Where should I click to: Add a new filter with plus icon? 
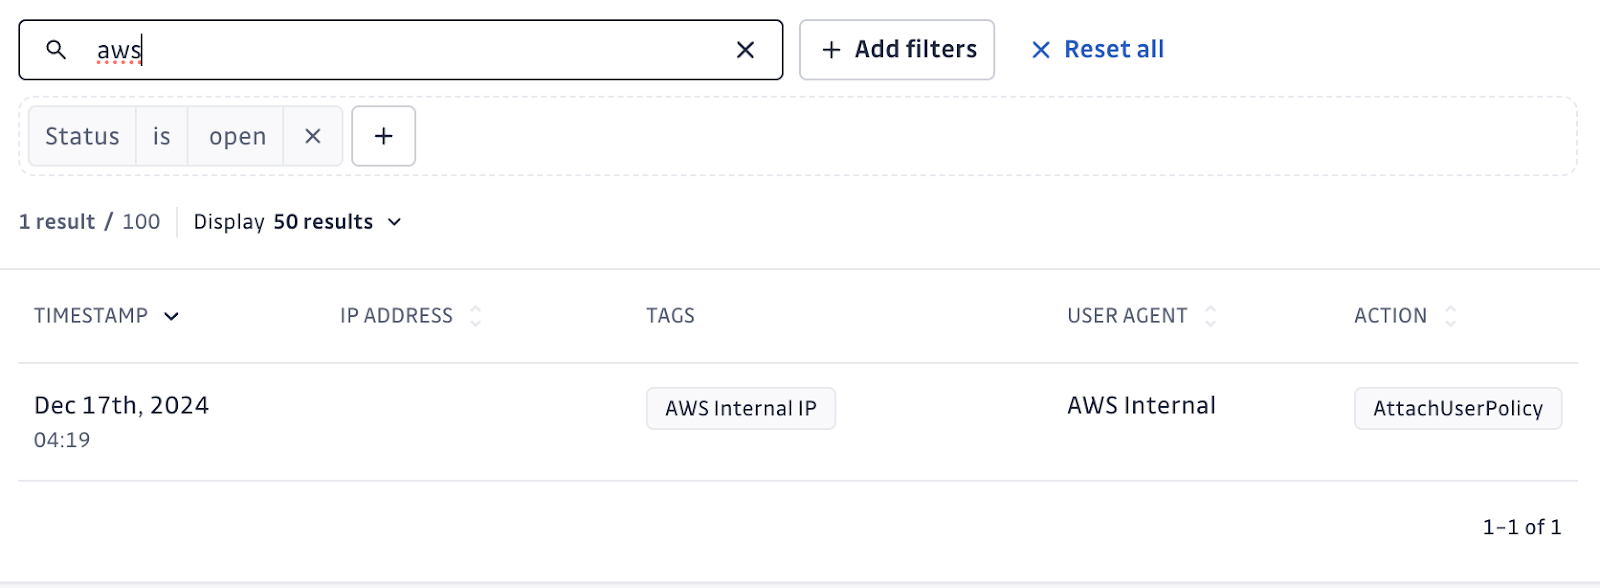point(384,136)
